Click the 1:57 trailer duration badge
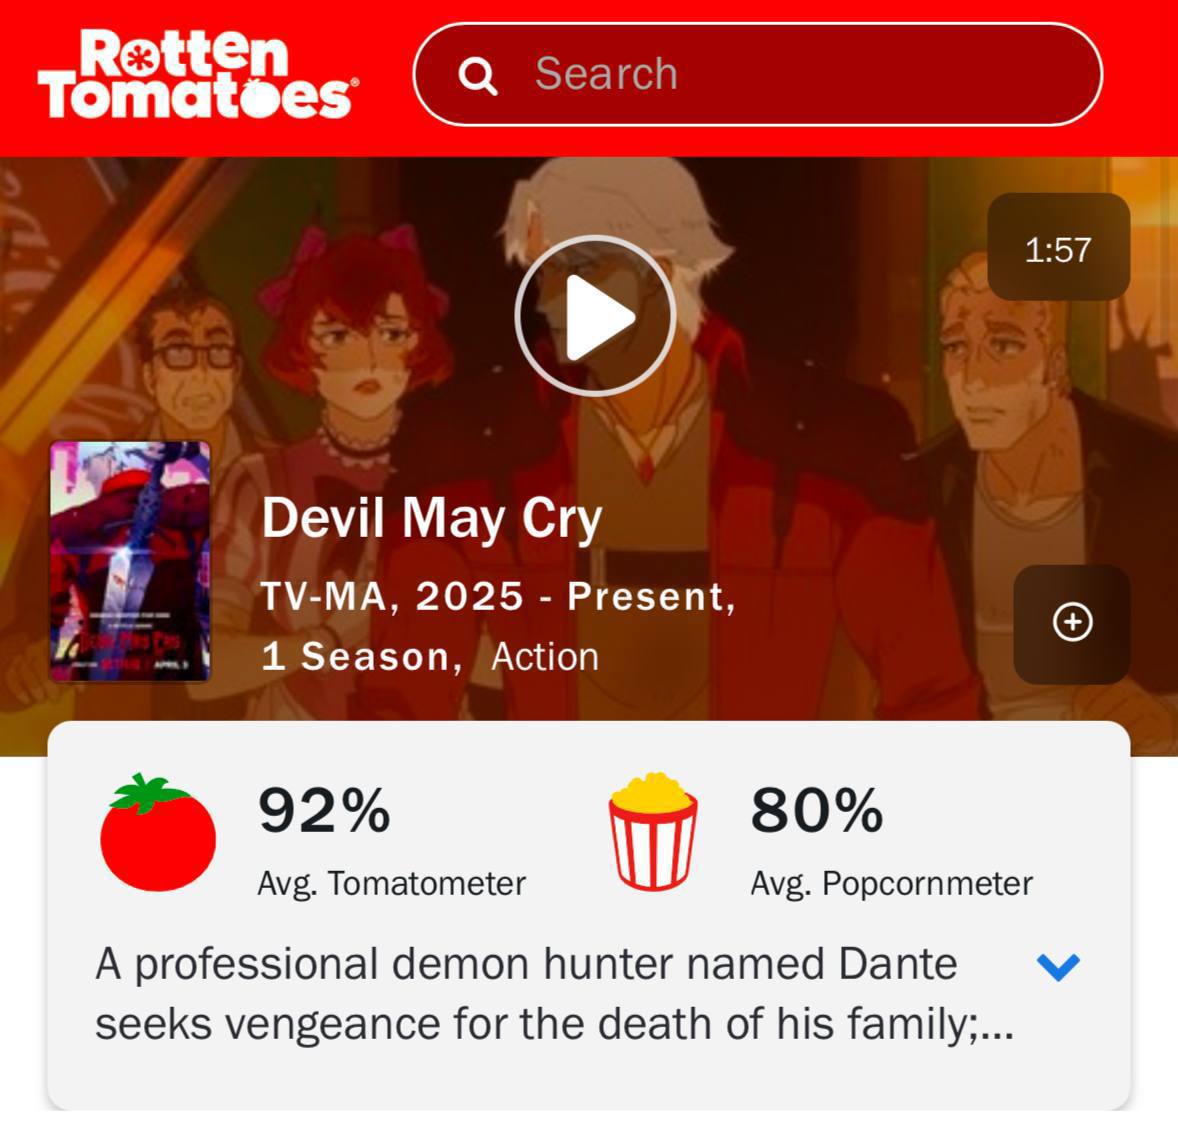The image size is (1178, 1124). [x=1059, y=248]
